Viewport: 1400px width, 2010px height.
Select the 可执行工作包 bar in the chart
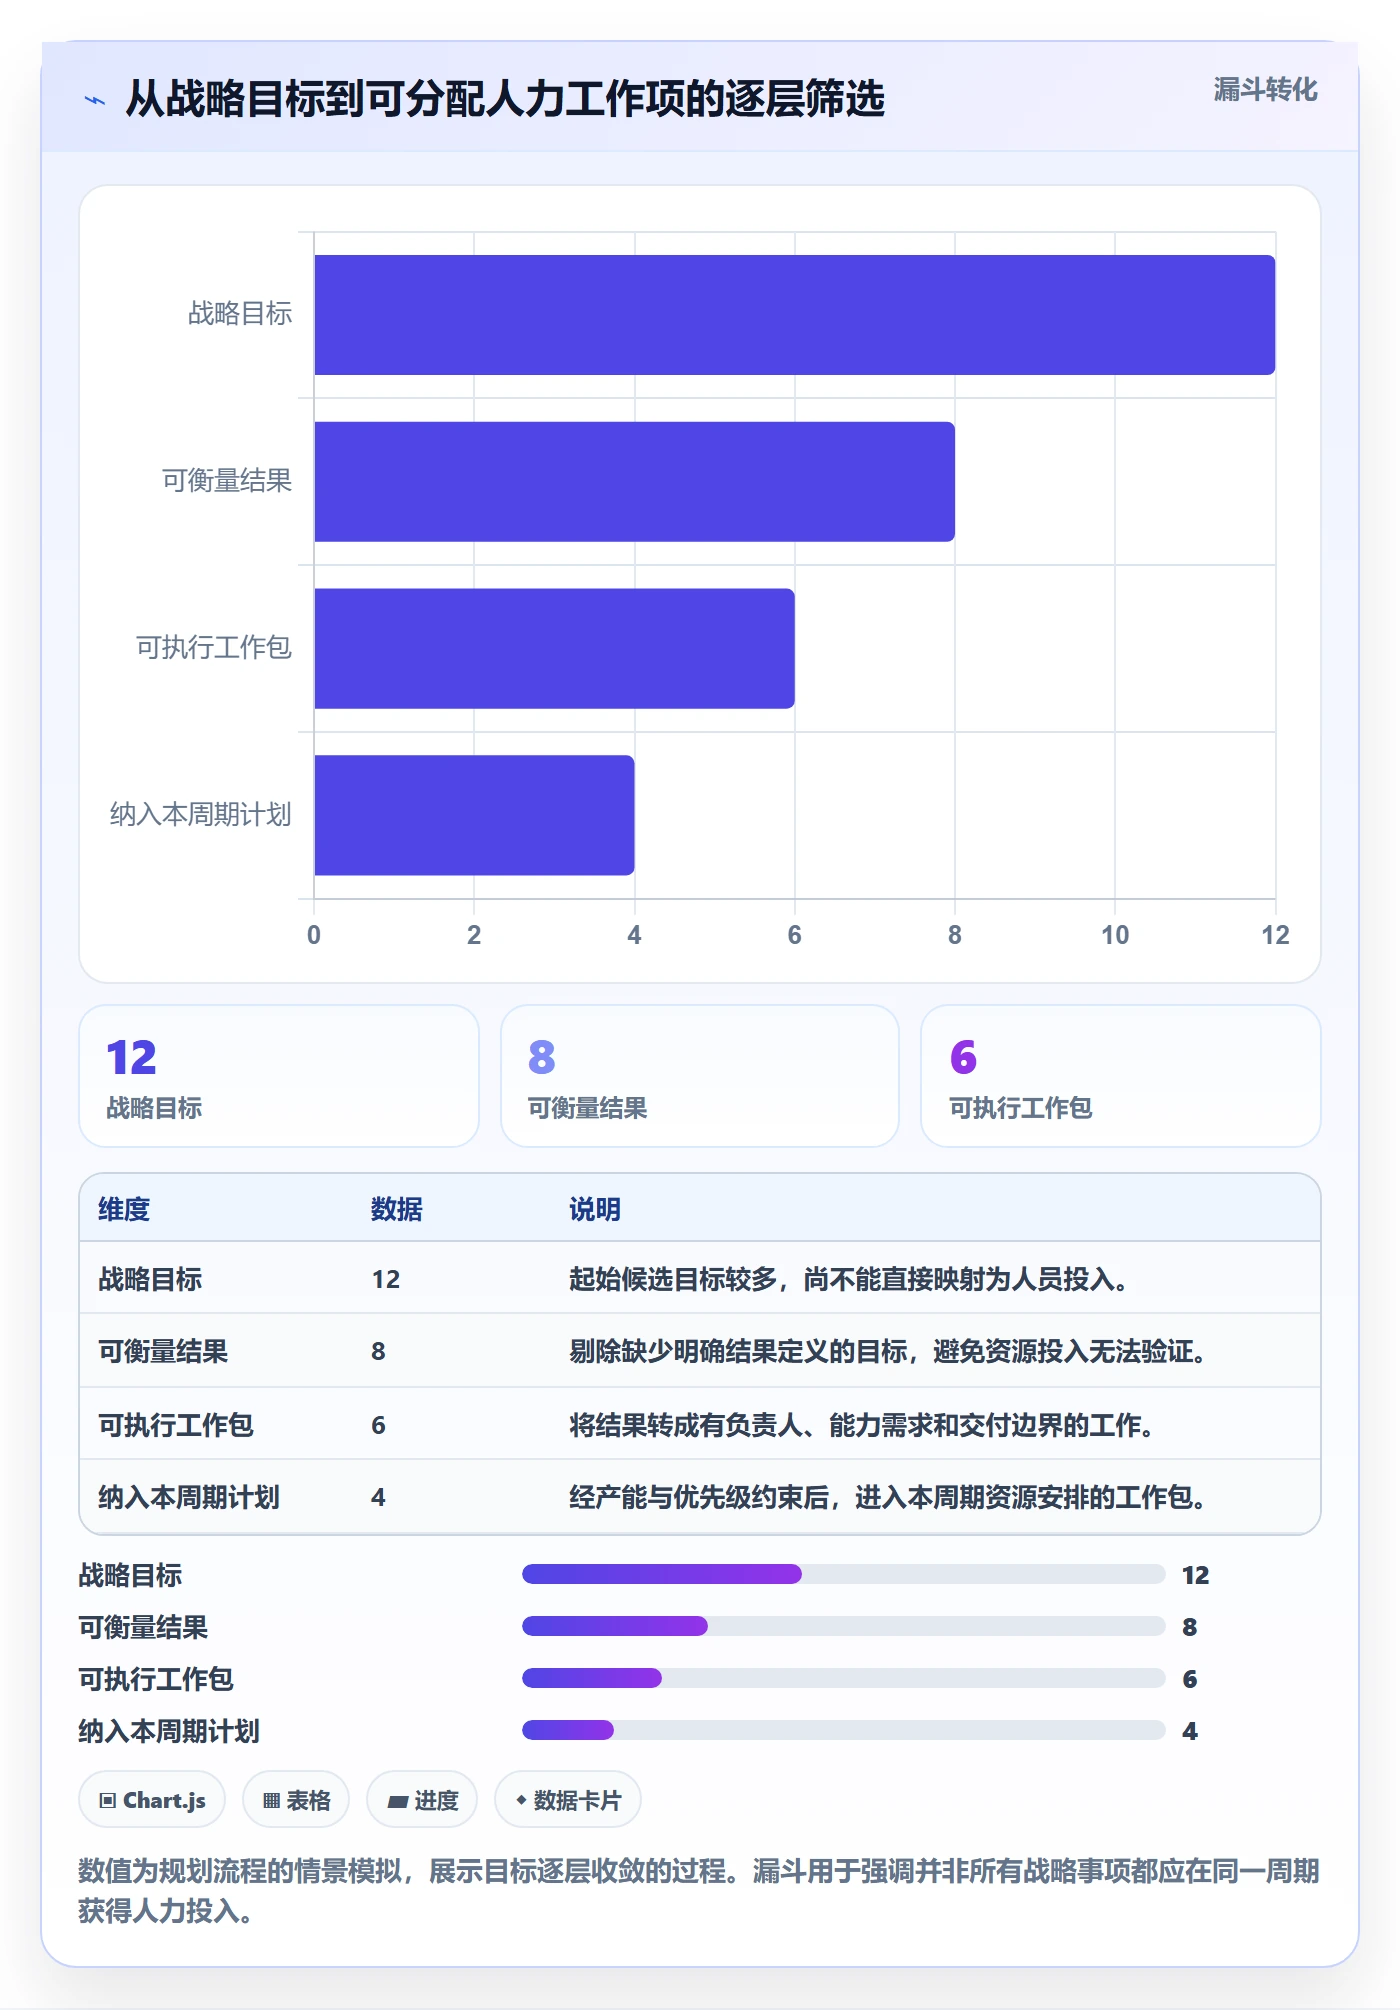coord(554,648)
